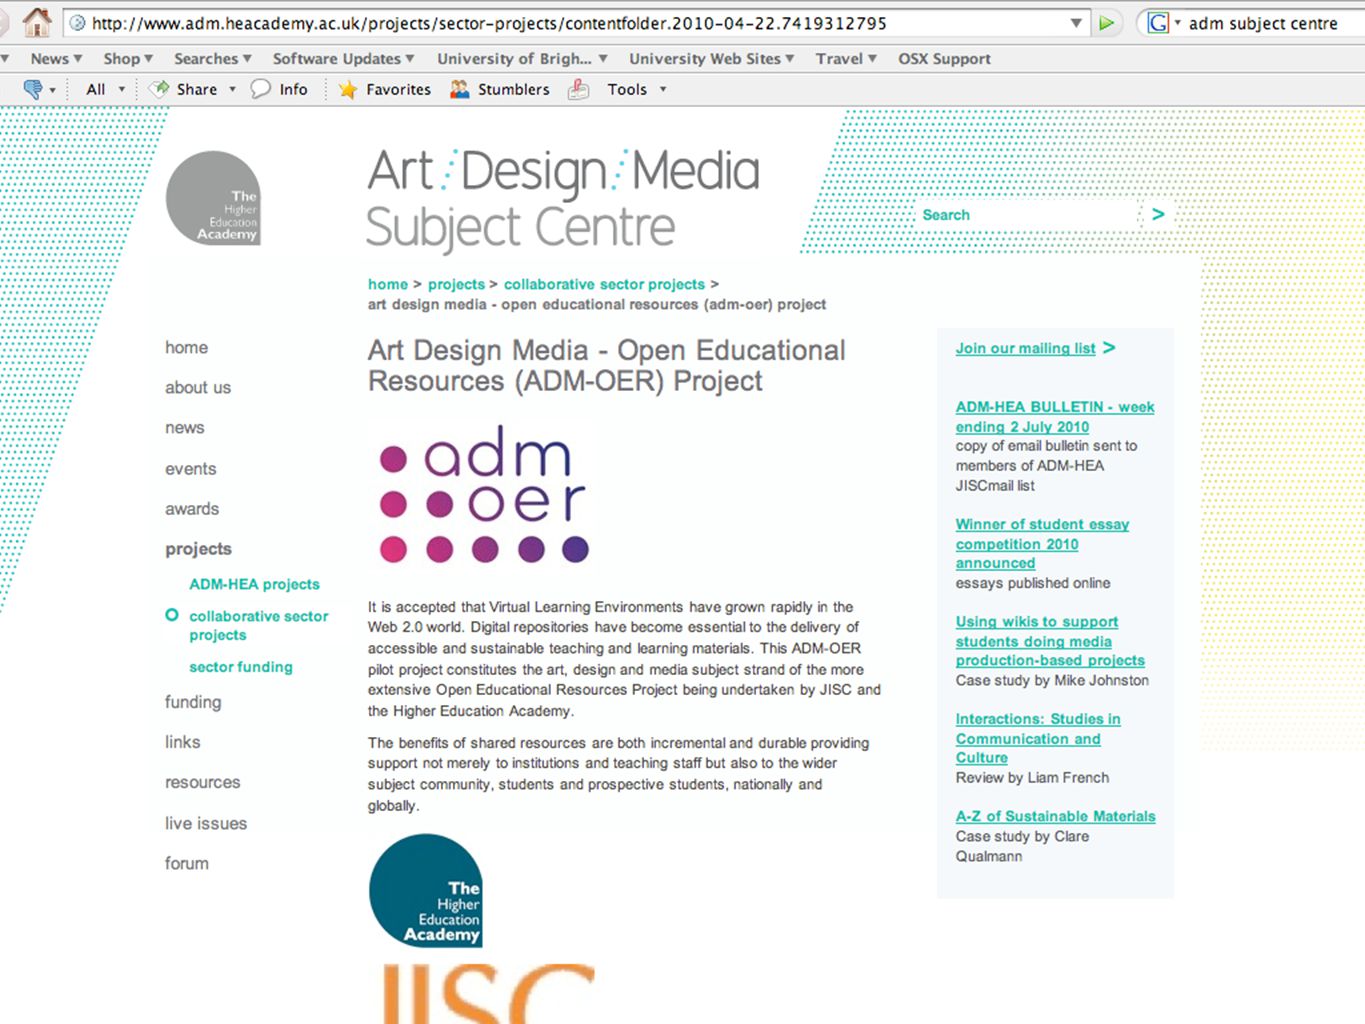Click the green Go arrow beside the address bar
Viewport: 1365px width, 1024px height.
click(x=1106, y=23)
